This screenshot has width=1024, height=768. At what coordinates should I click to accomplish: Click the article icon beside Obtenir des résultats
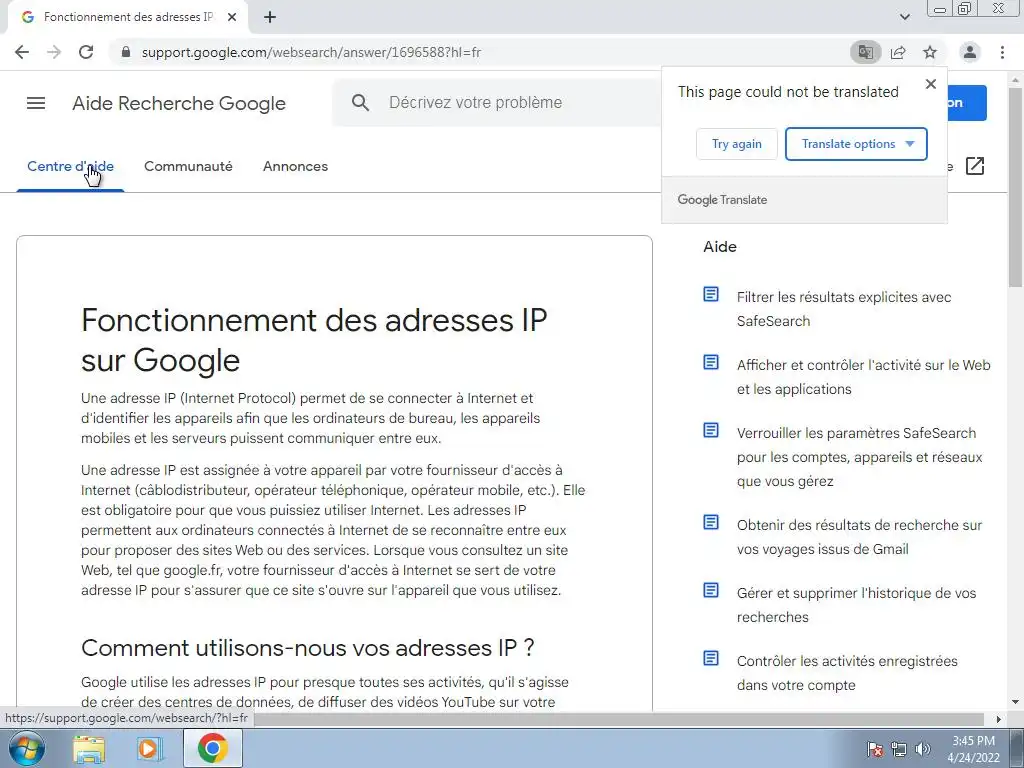click(x=711, y=522)
